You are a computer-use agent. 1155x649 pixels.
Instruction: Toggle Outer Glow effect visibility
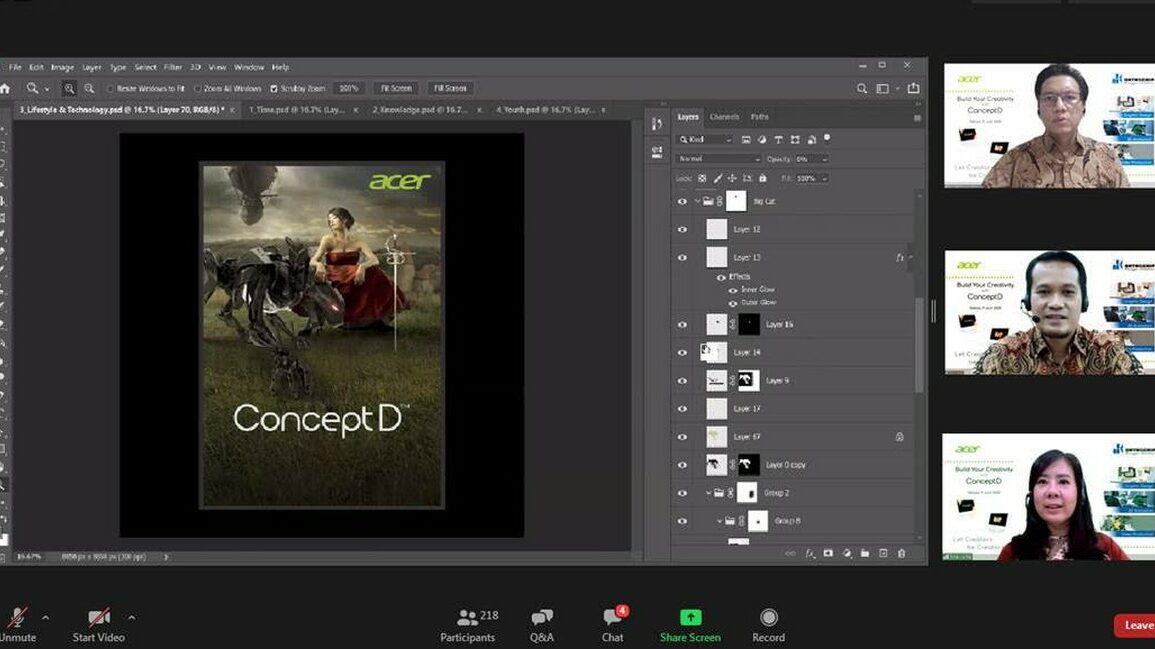(x=733, y=303)
